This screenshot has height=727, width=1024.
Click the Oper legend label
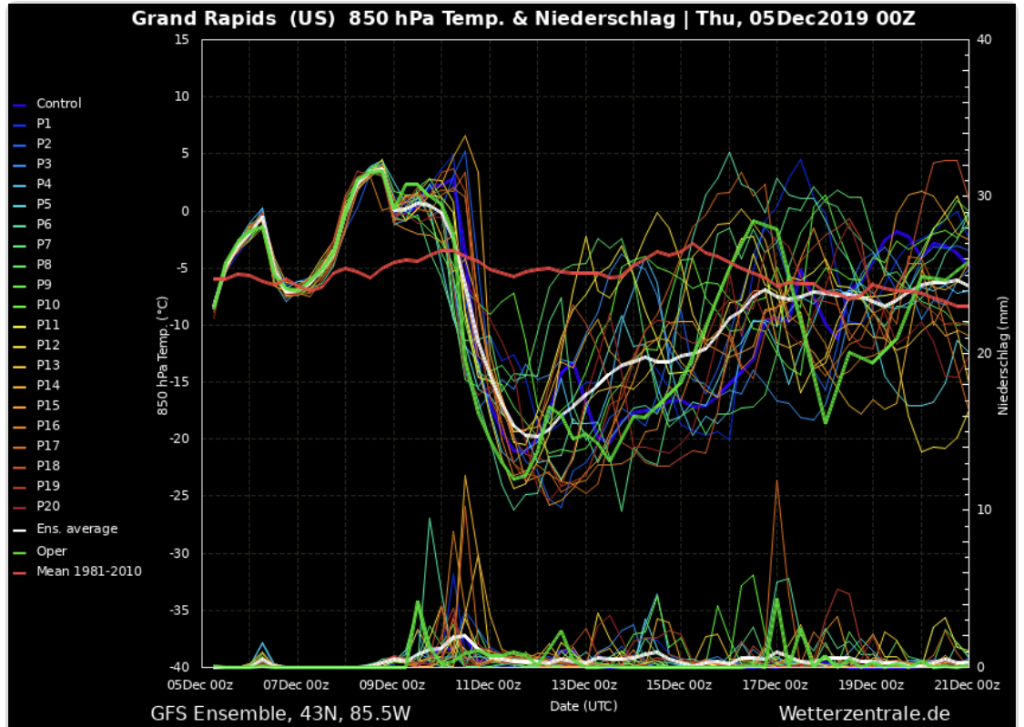pyautogui.click(x=52, y=551)
